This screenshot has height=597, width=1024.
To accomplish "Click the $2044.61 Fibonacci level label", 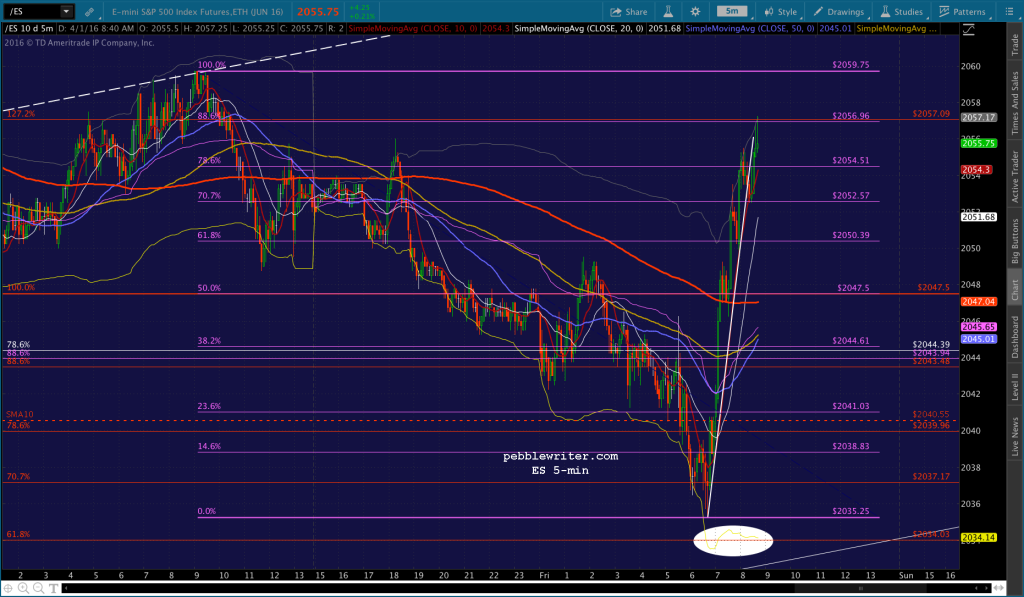I will 850,340.
